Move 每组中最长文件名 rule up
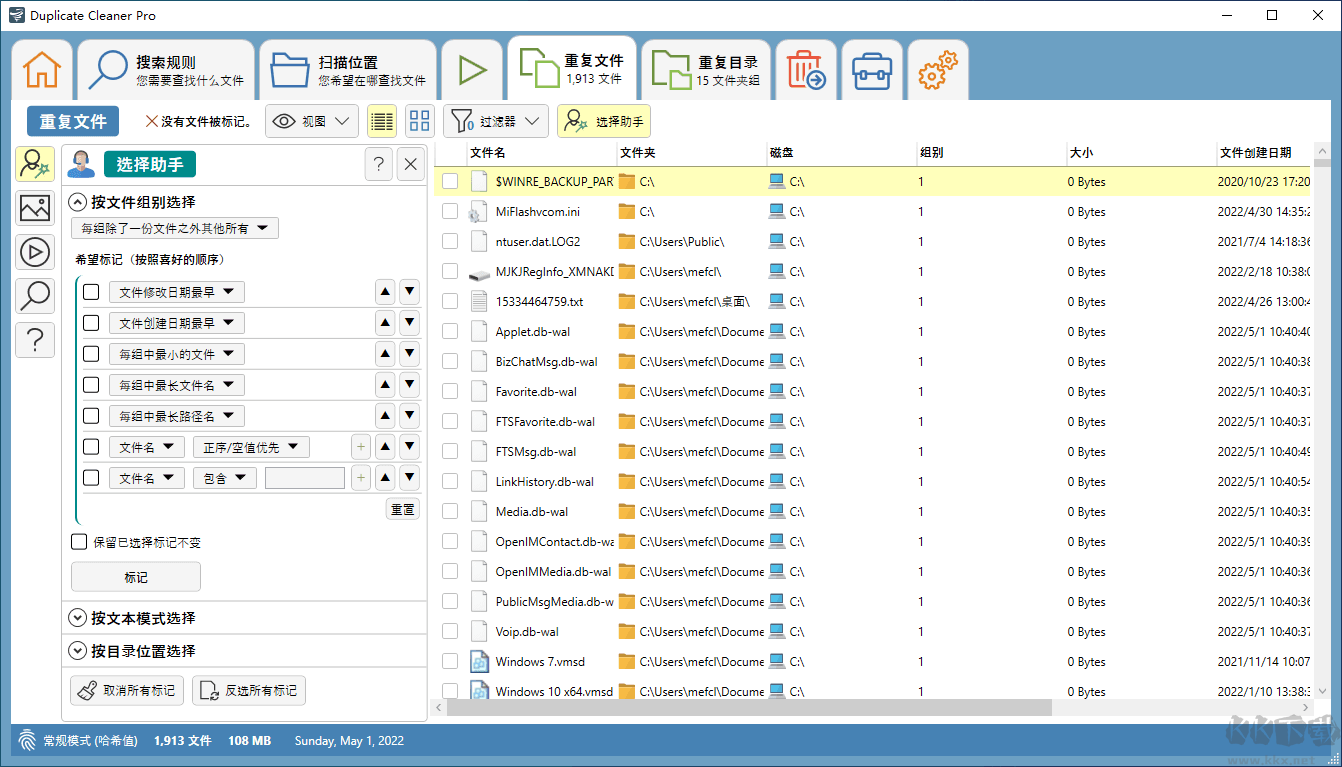 coord(384,385)
